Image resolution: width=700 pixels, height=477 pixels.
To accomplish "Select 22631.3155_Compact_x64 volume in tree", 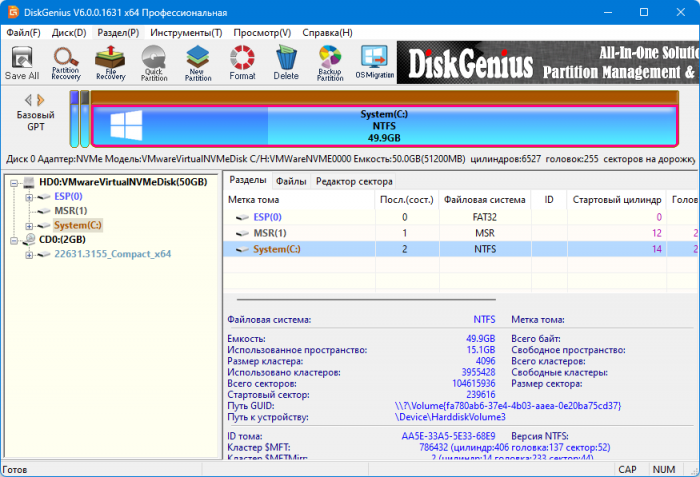I will point(112,254).
